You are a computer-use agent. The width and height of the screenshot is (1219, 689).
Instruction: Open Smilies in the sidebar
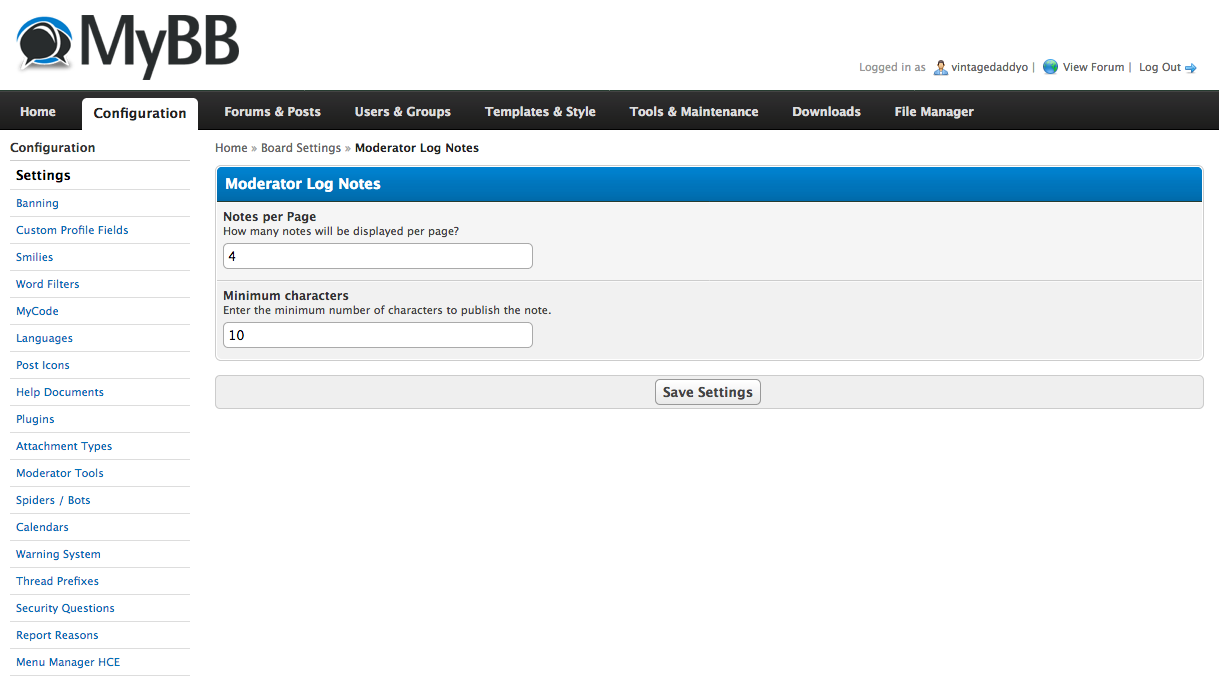tap(35, 257)
